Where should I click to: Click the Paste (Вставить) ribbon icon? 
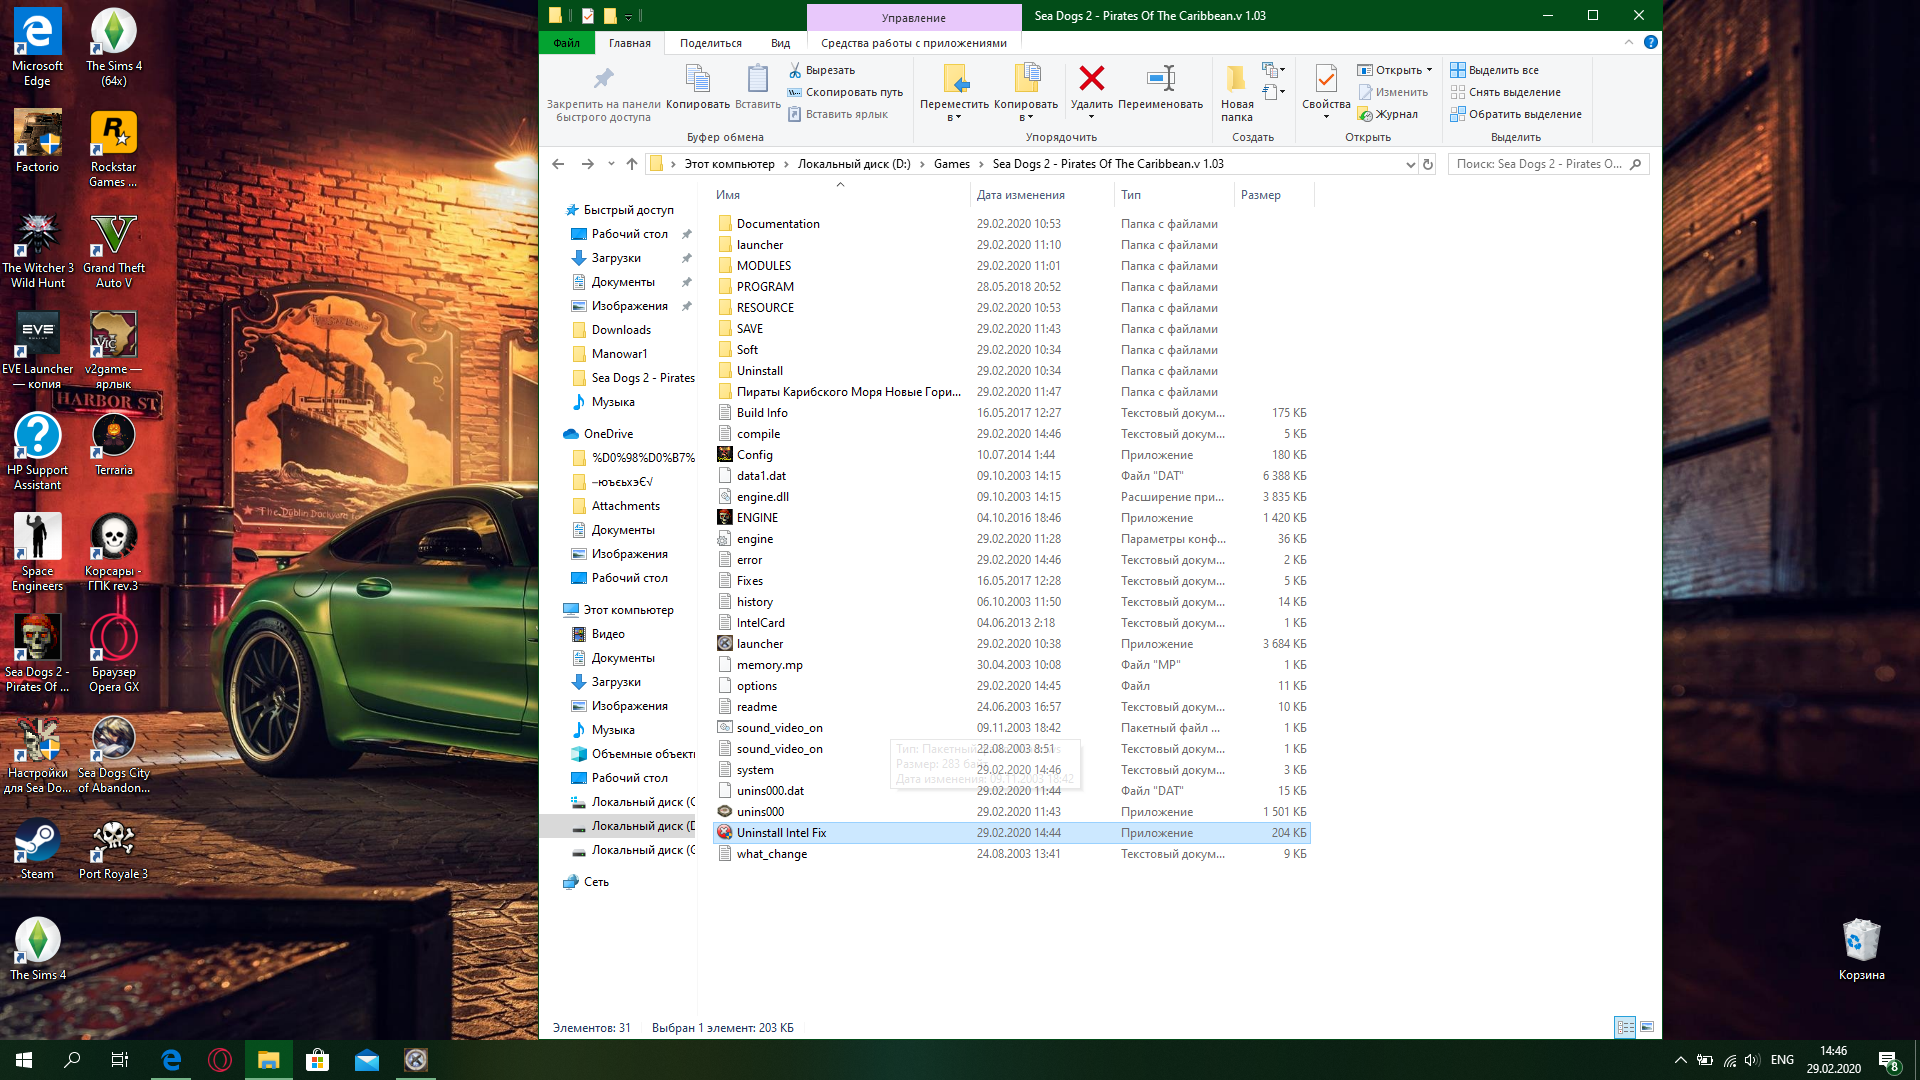757,78
